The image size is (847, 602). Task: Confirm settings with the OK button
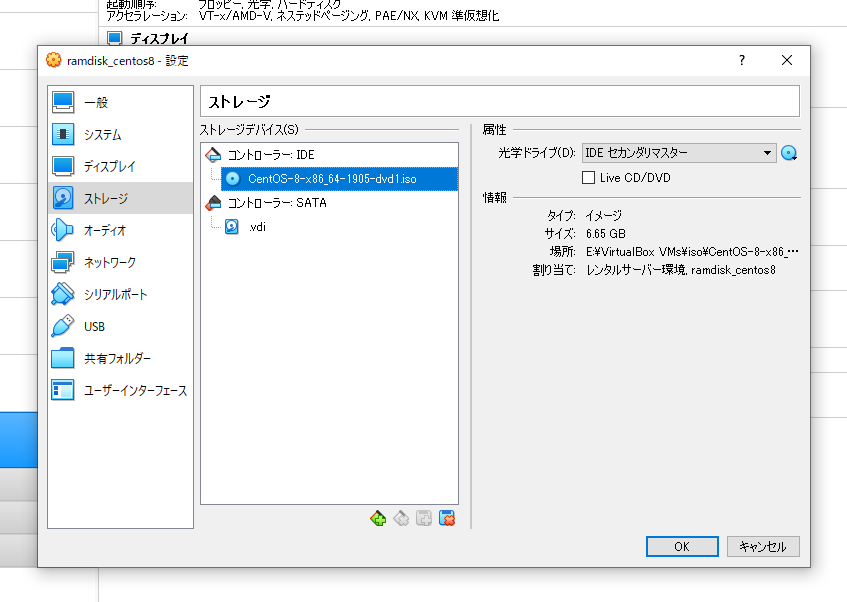point(682,546)
